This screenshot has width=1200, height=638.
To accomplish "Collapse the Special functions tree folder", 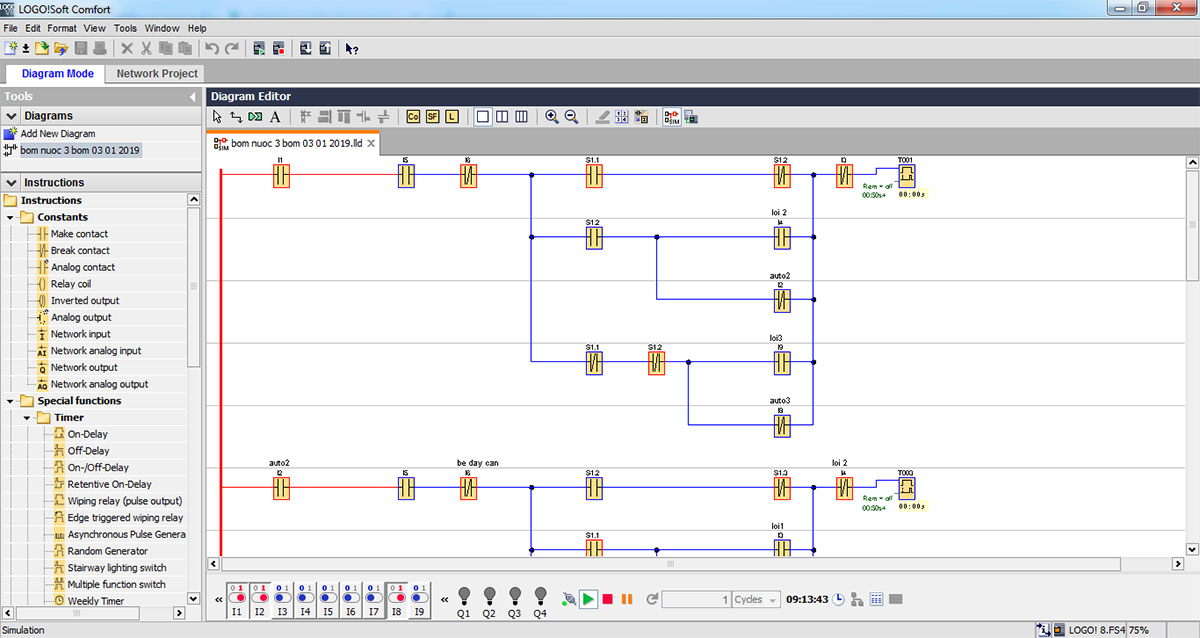I will pos(11,401).
